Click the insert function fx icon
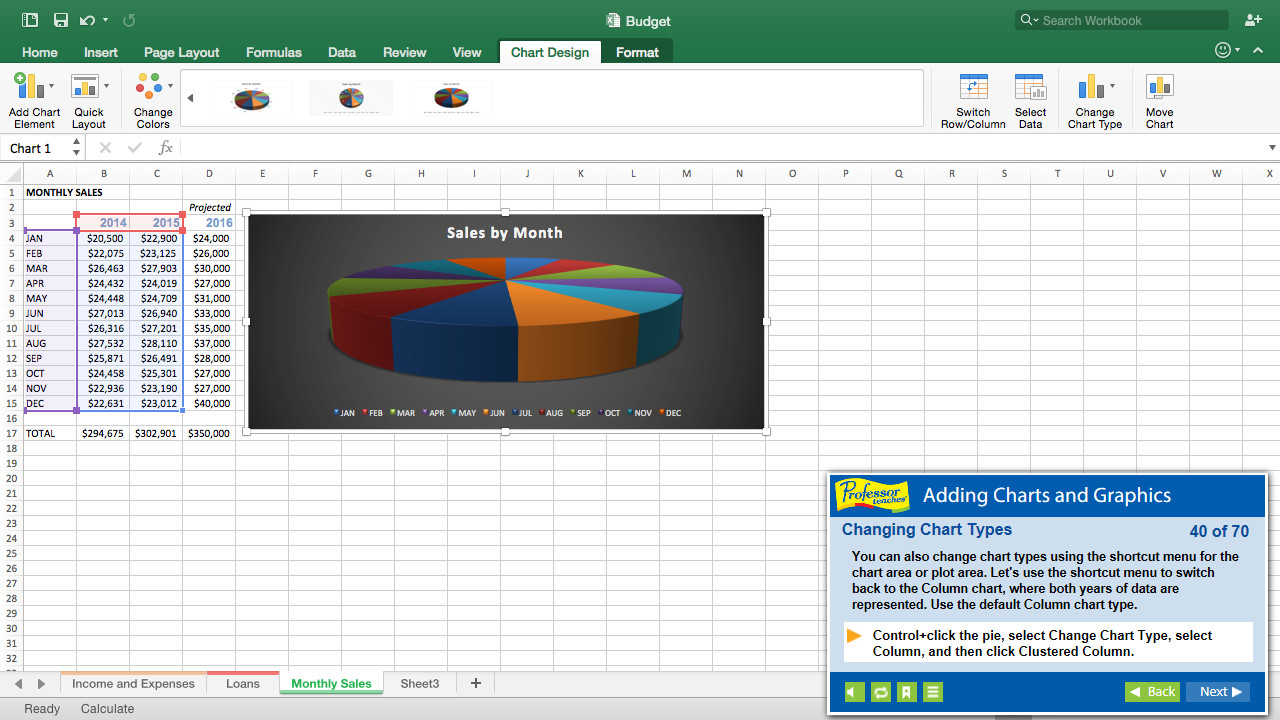The image size is (1280, 720). tap(166, 148)
